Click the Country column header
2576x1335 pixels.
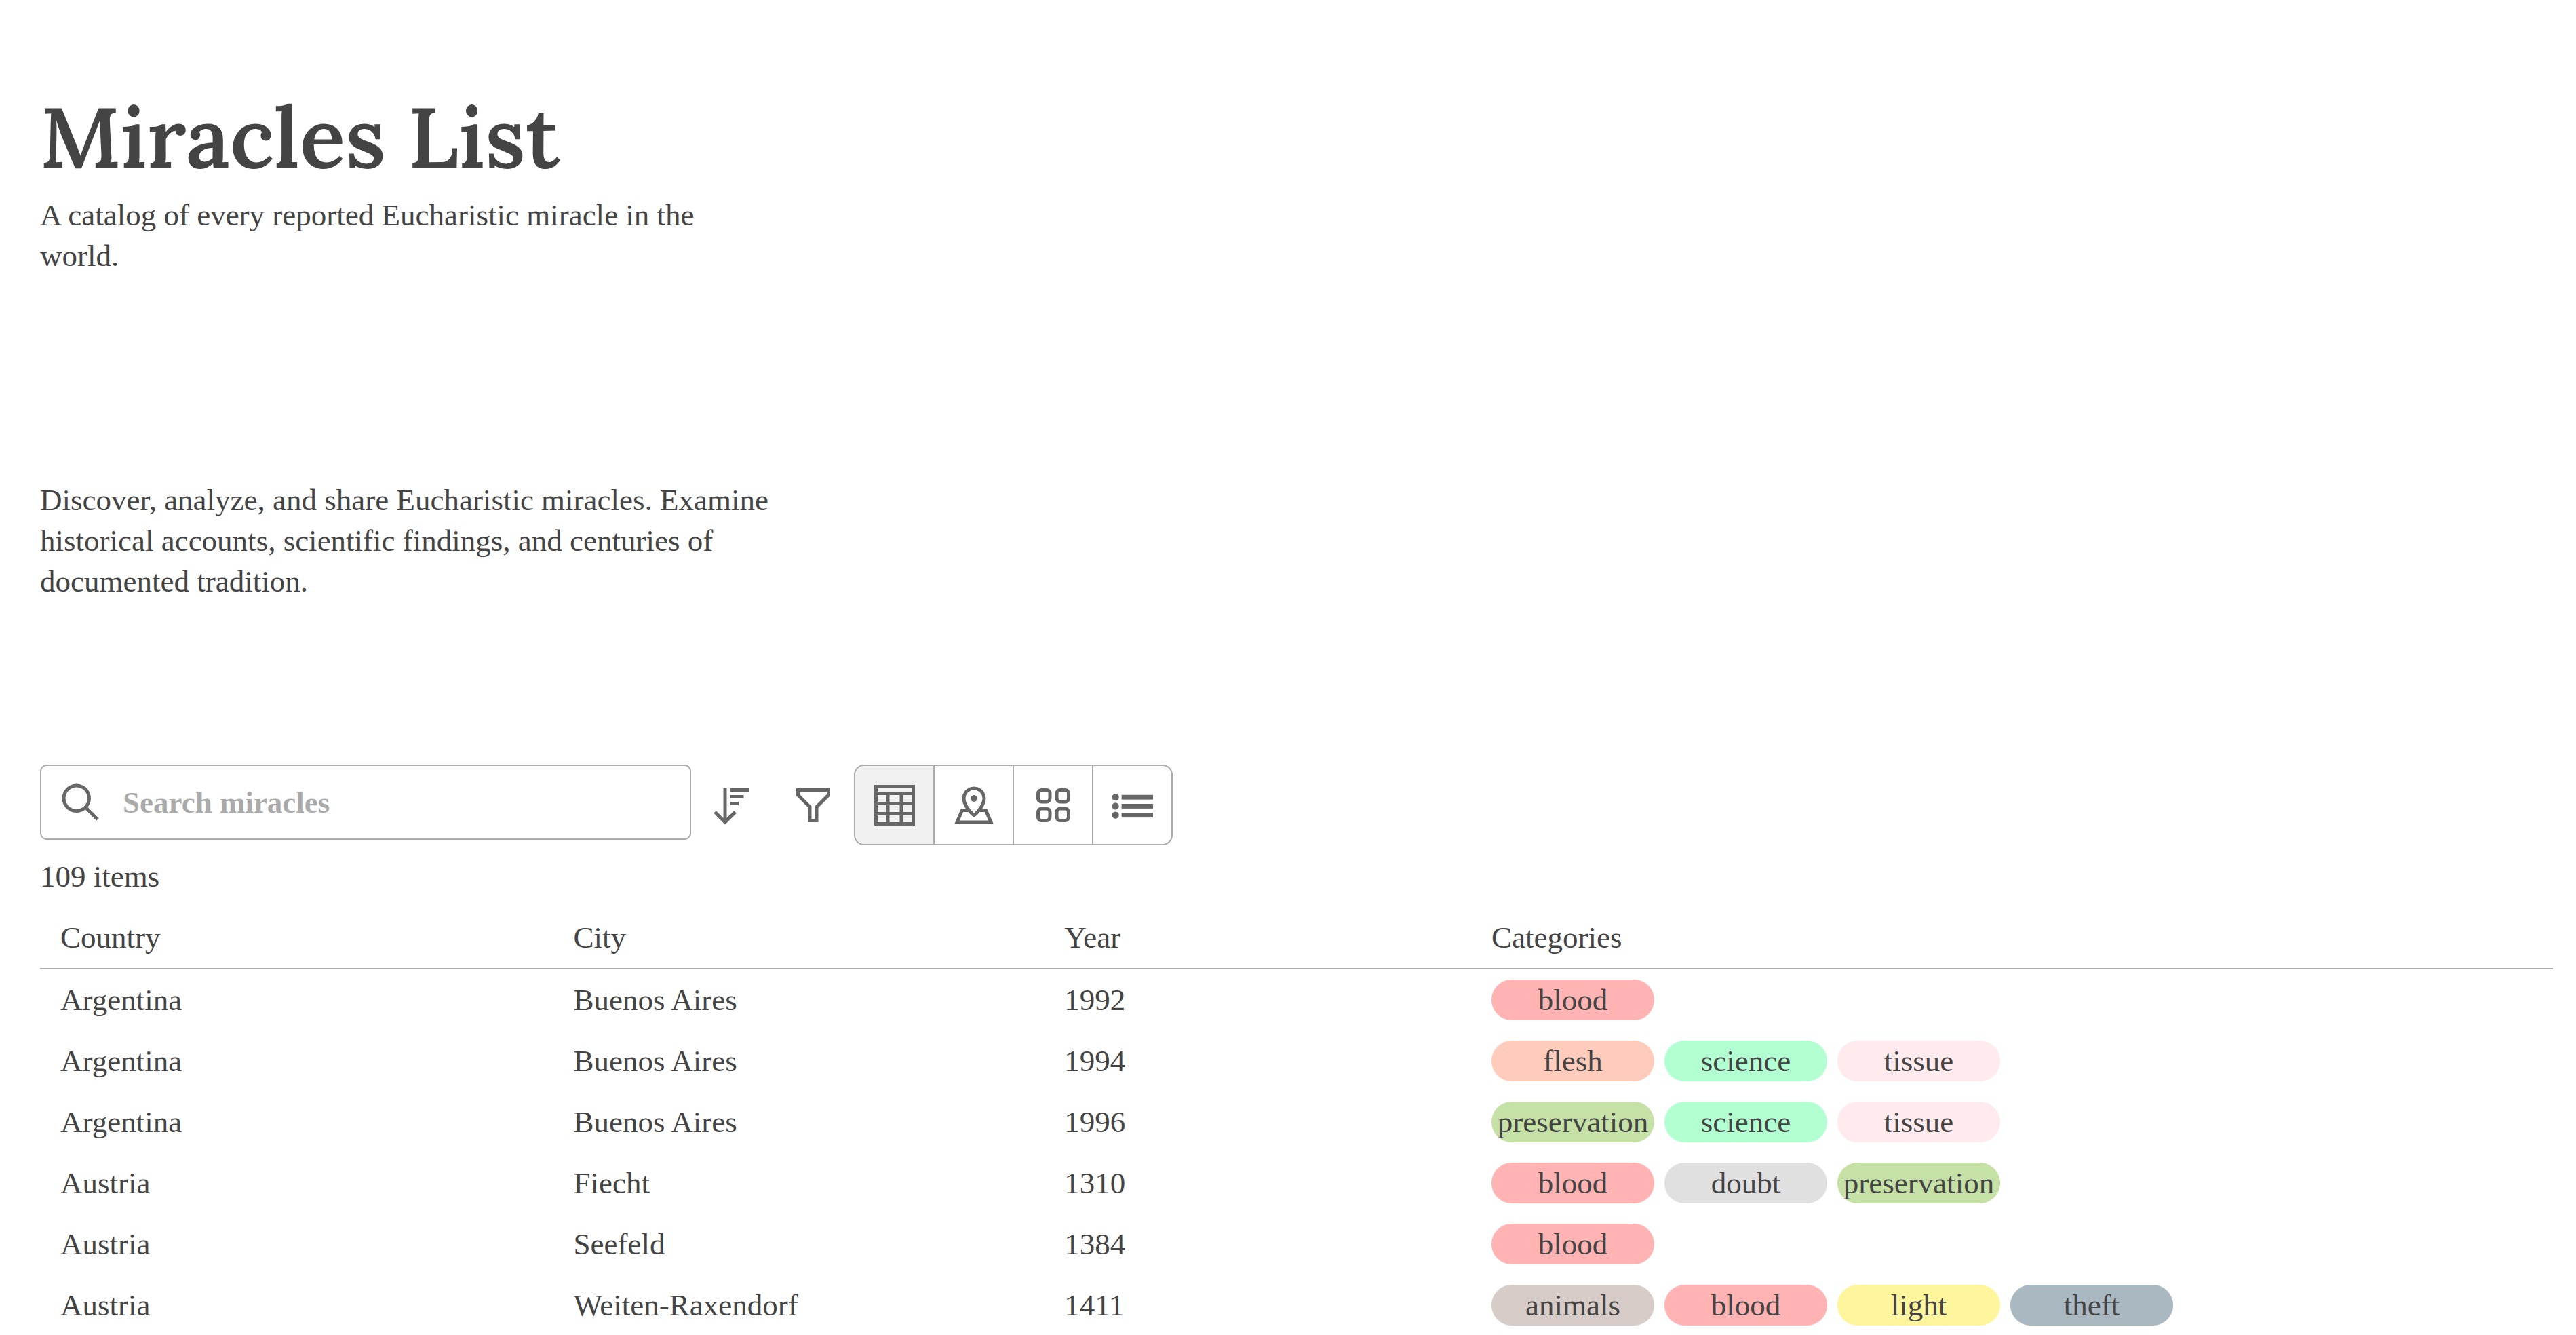pos(110,938)
